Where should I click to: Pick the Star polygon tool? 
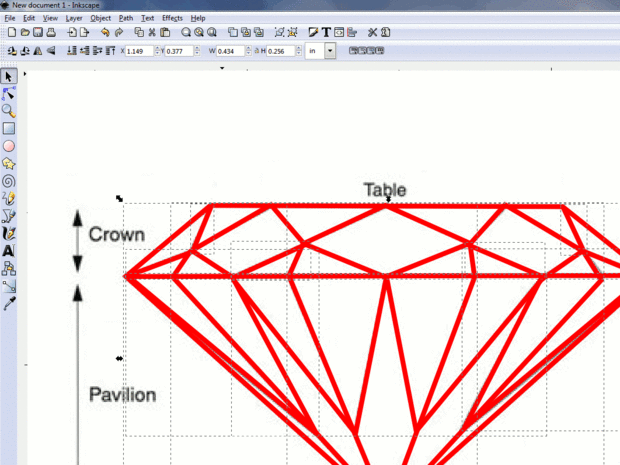(x=9, y=163)
